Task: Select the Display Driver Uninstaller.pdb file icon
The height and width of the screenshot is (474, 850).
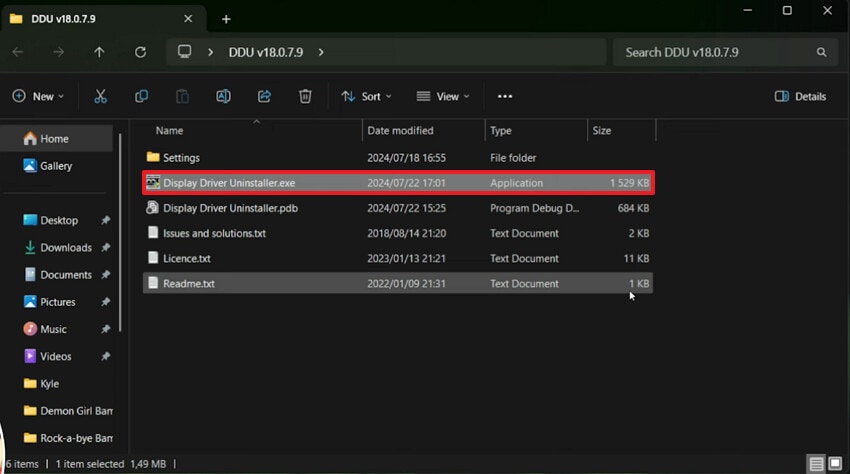Action: click(x=152, y=208)
